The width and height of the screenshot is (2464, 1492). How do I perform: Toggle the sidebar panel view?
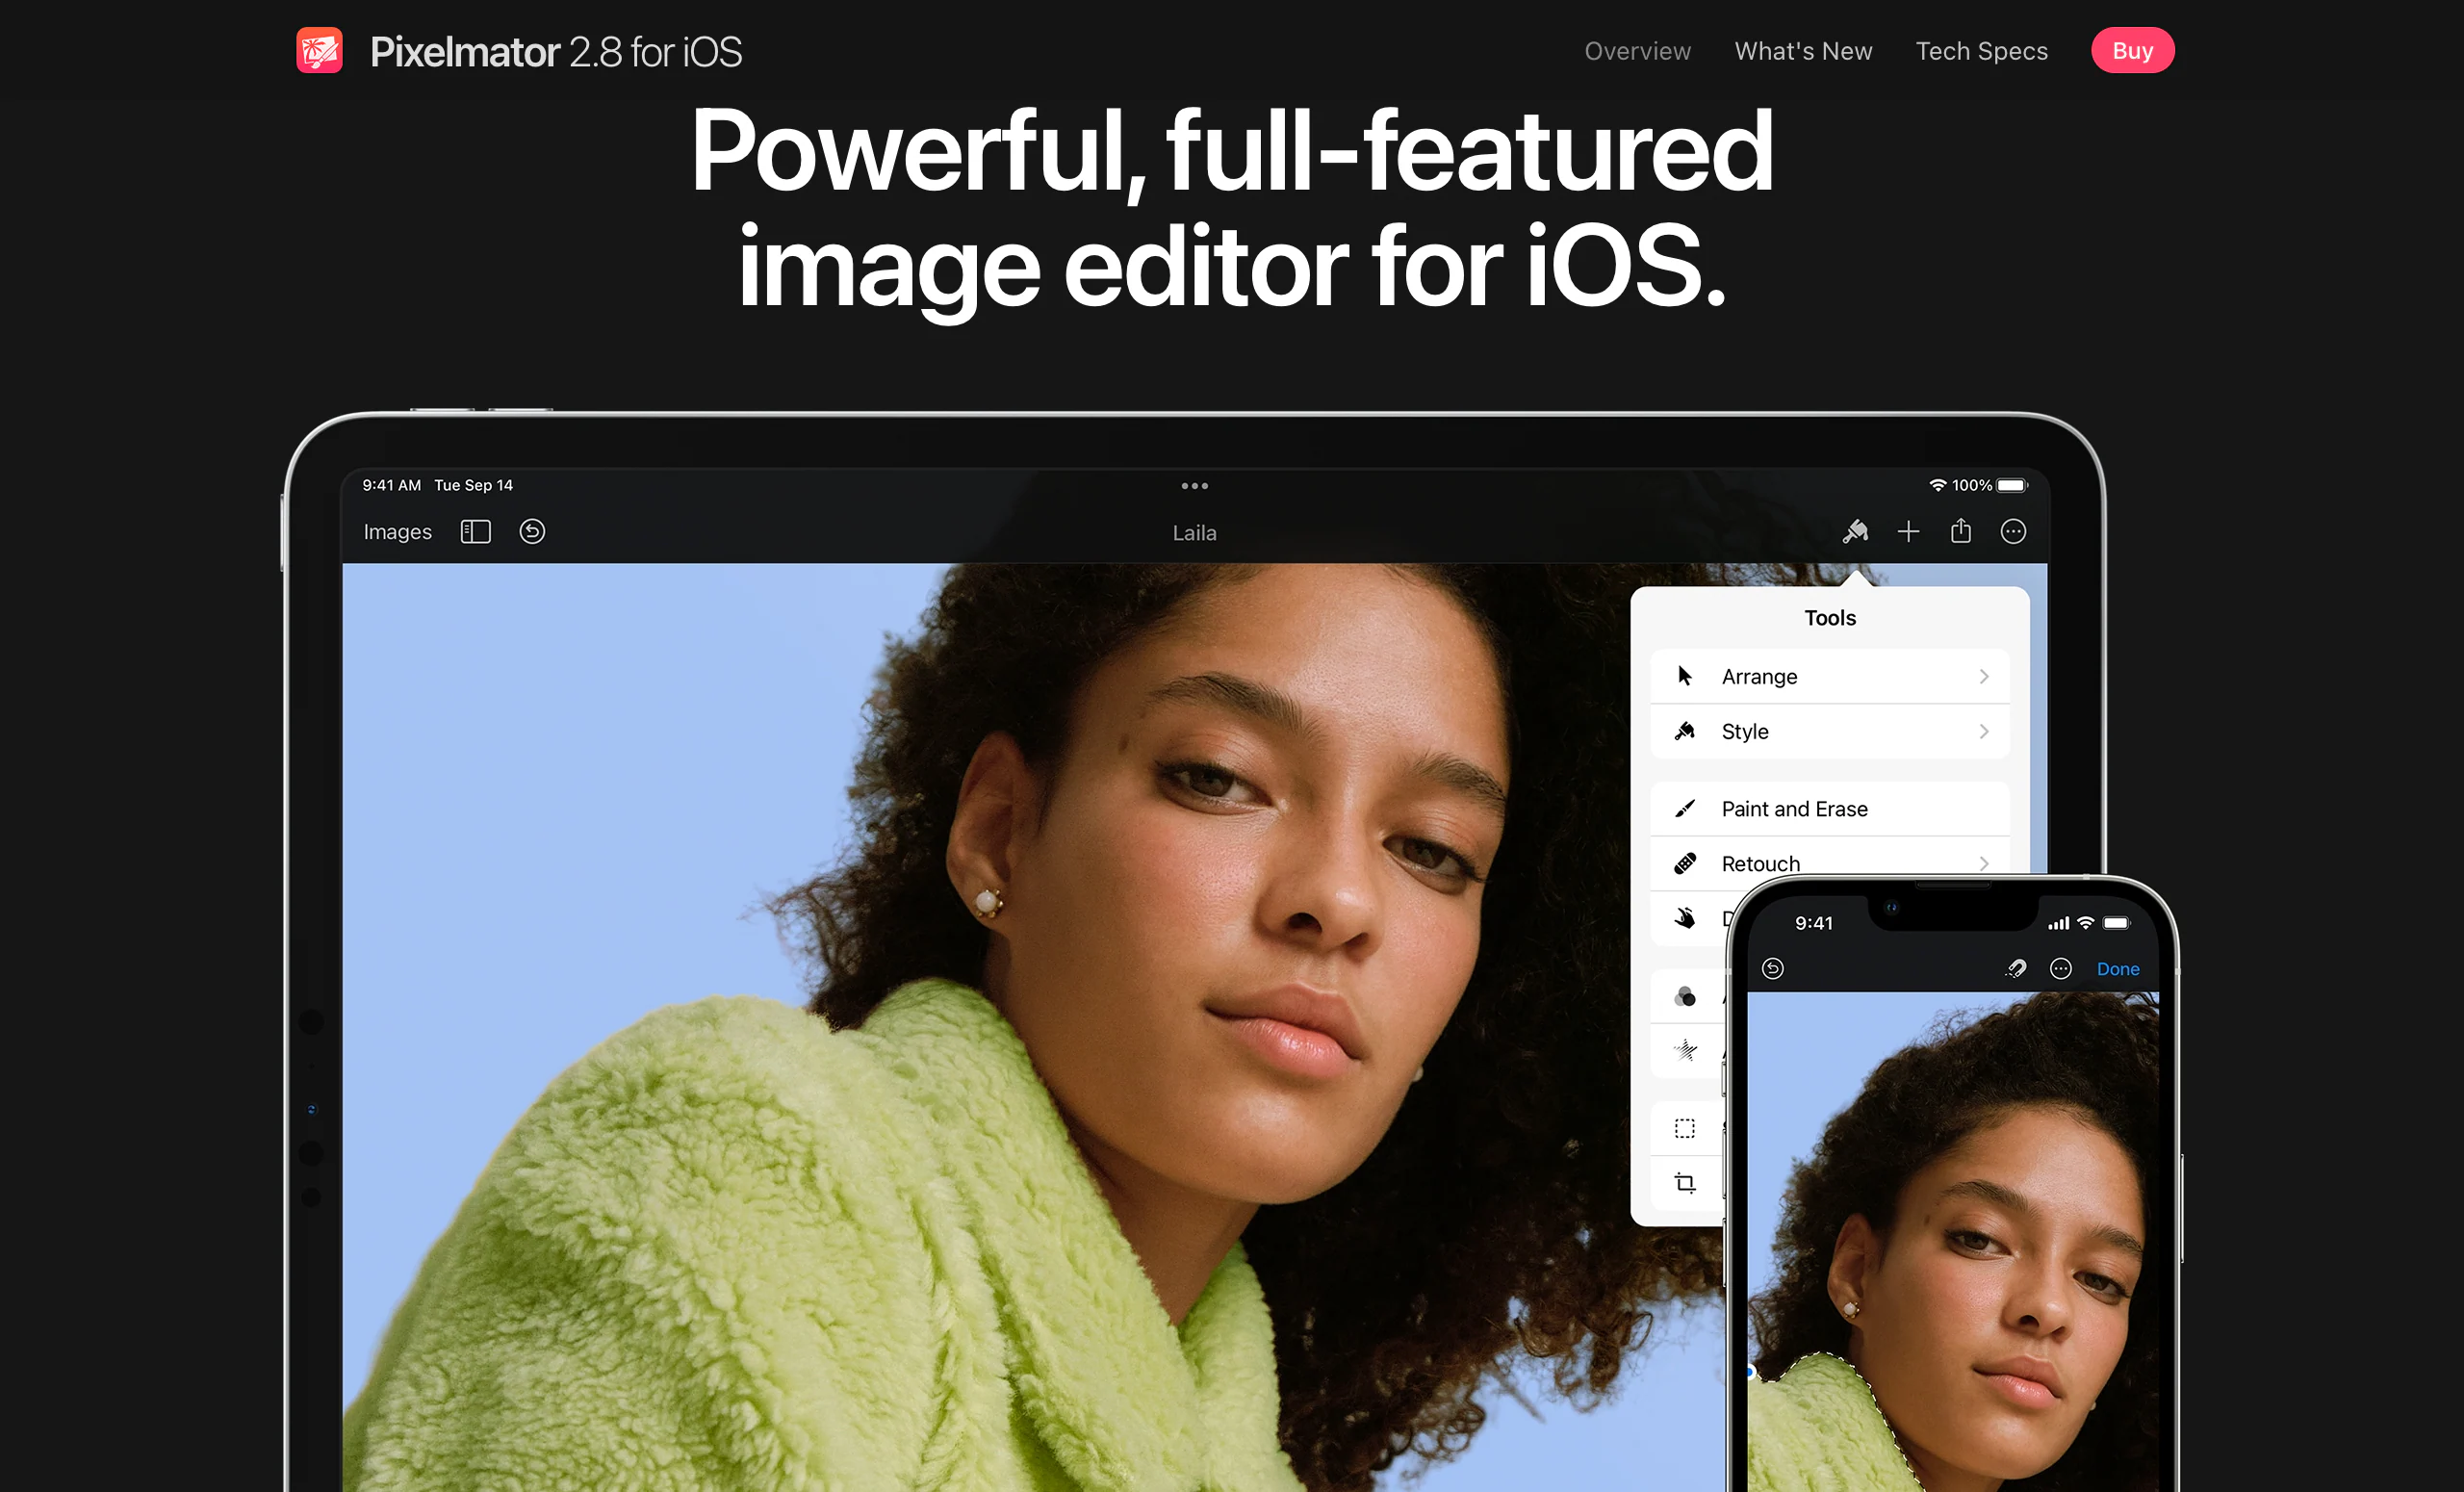tap(475, 531)
